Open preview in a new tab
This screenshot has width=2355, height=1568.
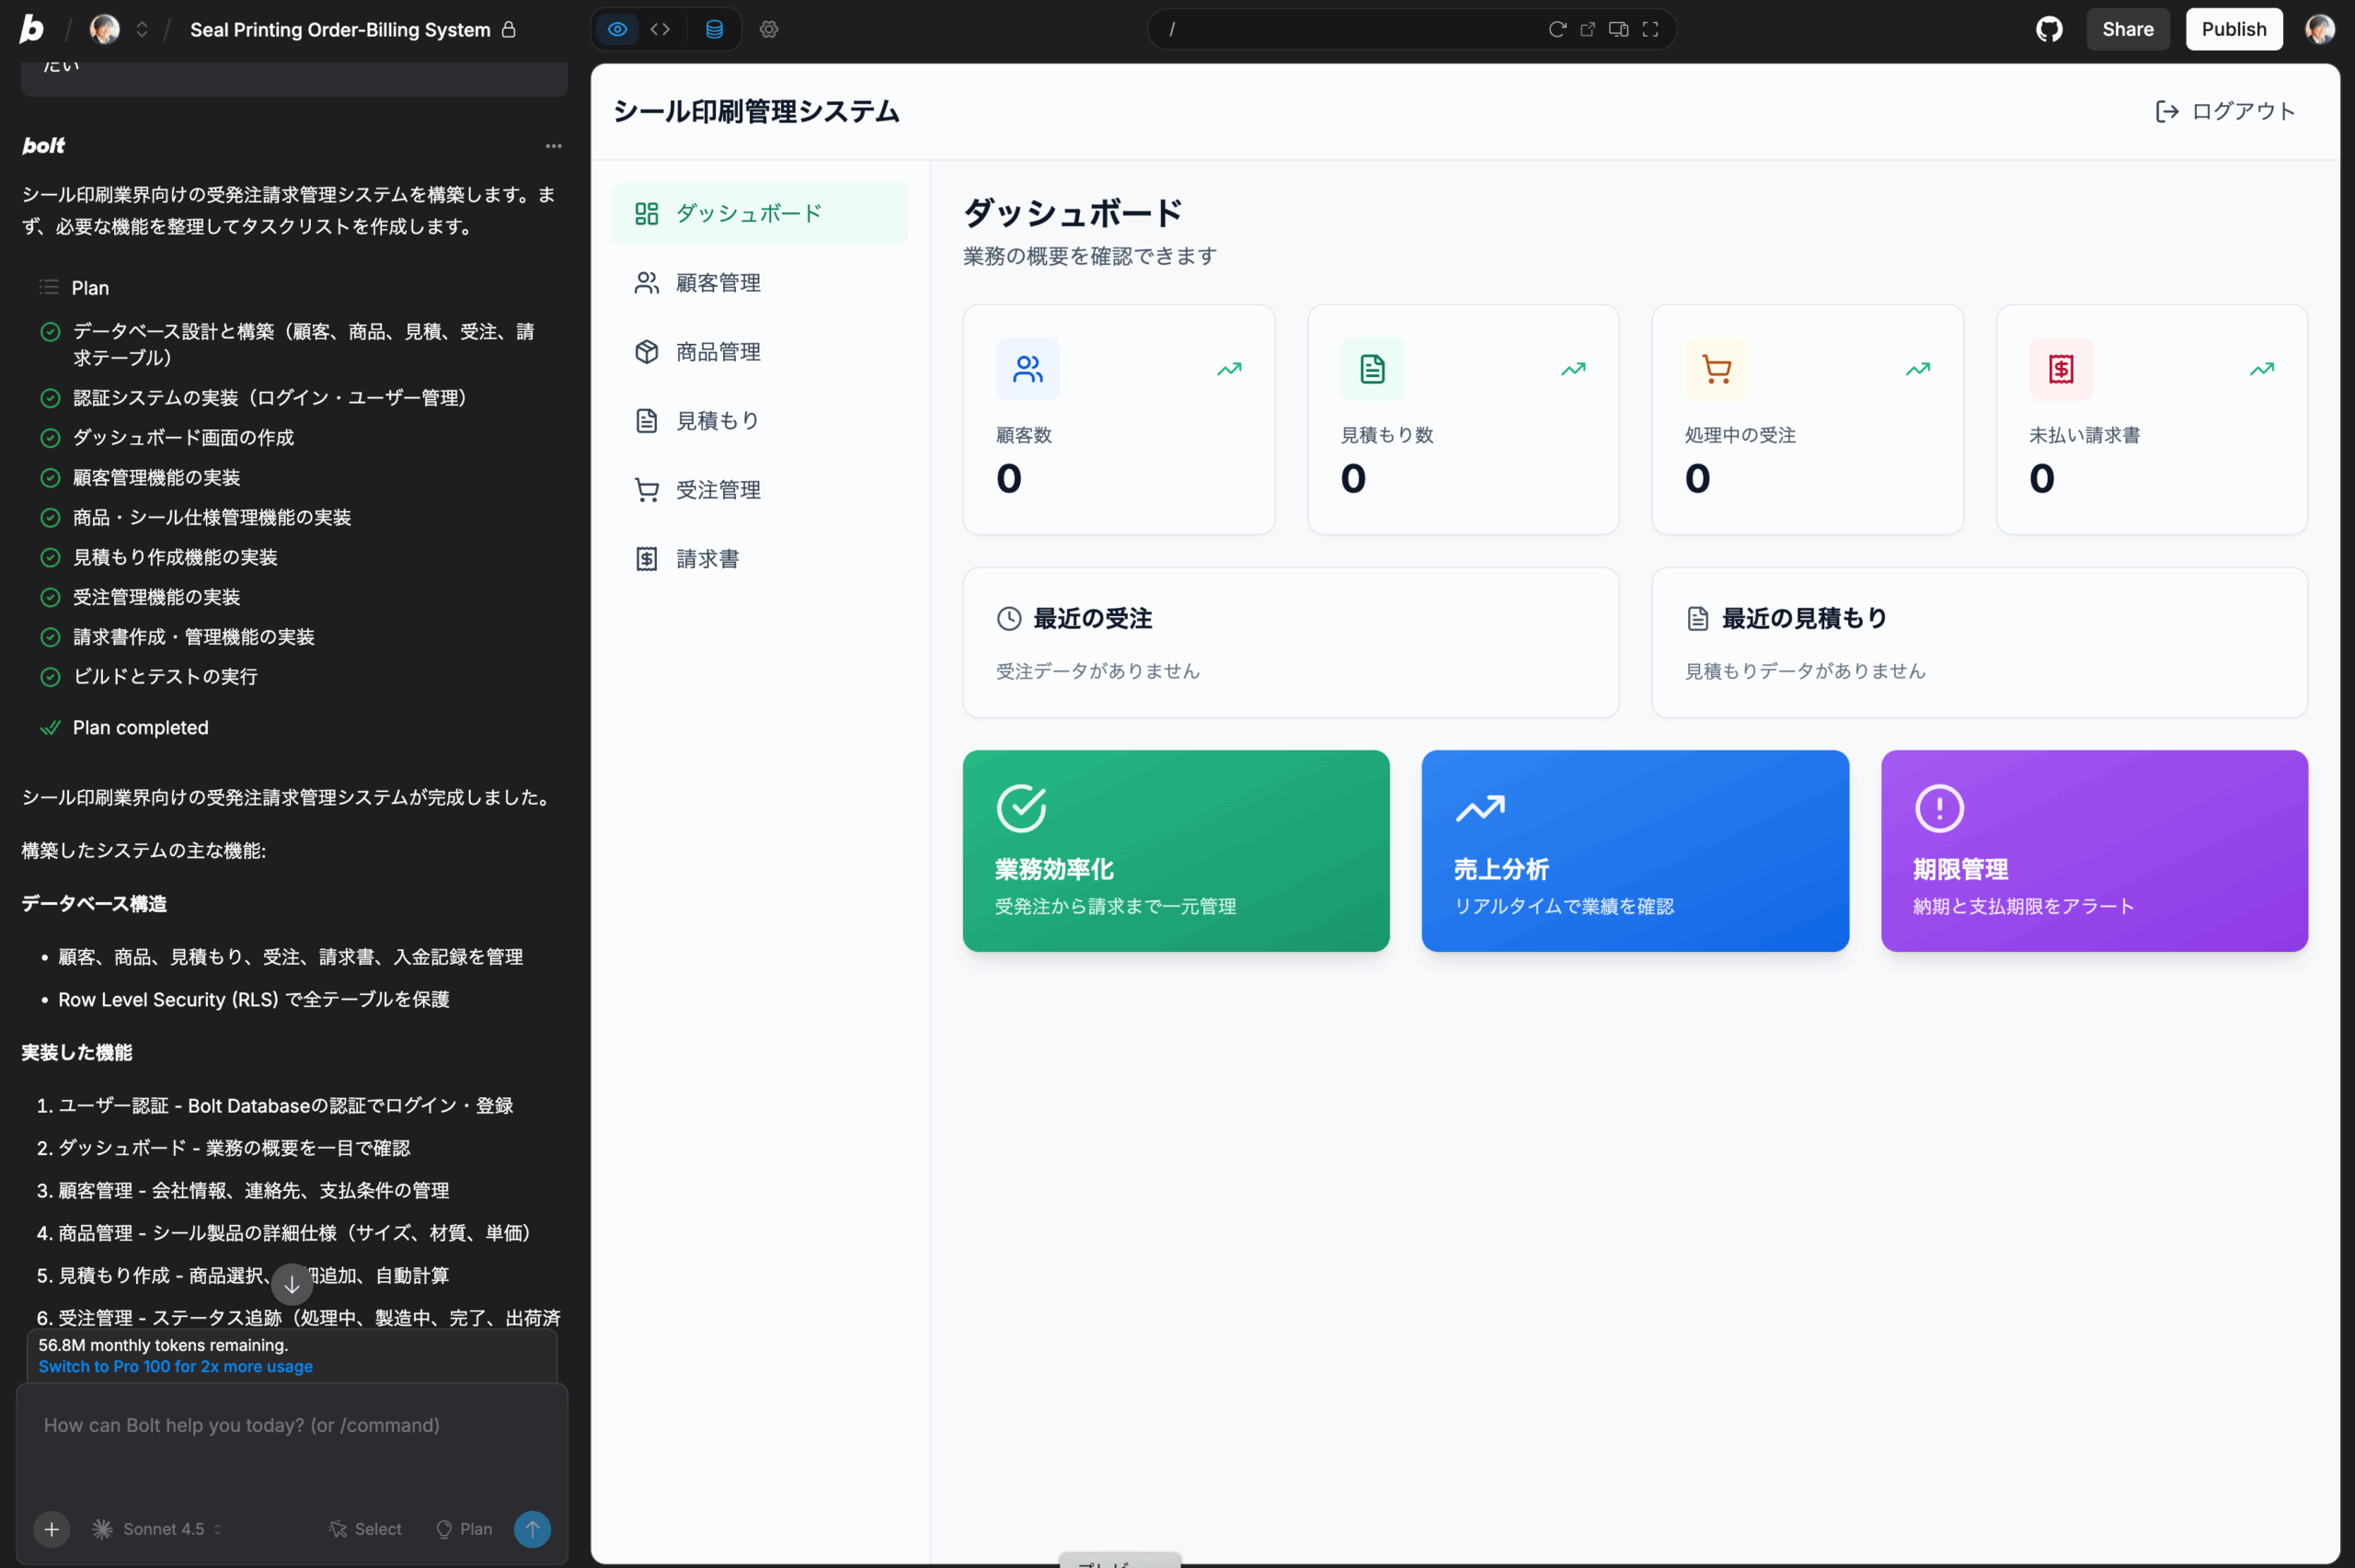point(1587,29)
